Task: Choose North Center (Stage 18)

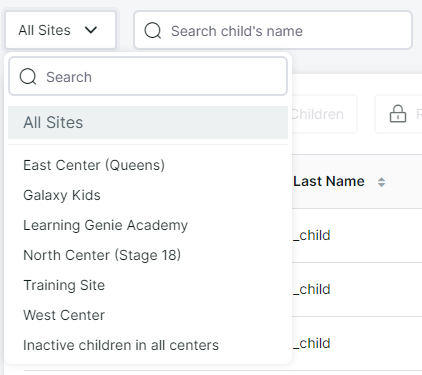Action: click(x=102, y=255)
